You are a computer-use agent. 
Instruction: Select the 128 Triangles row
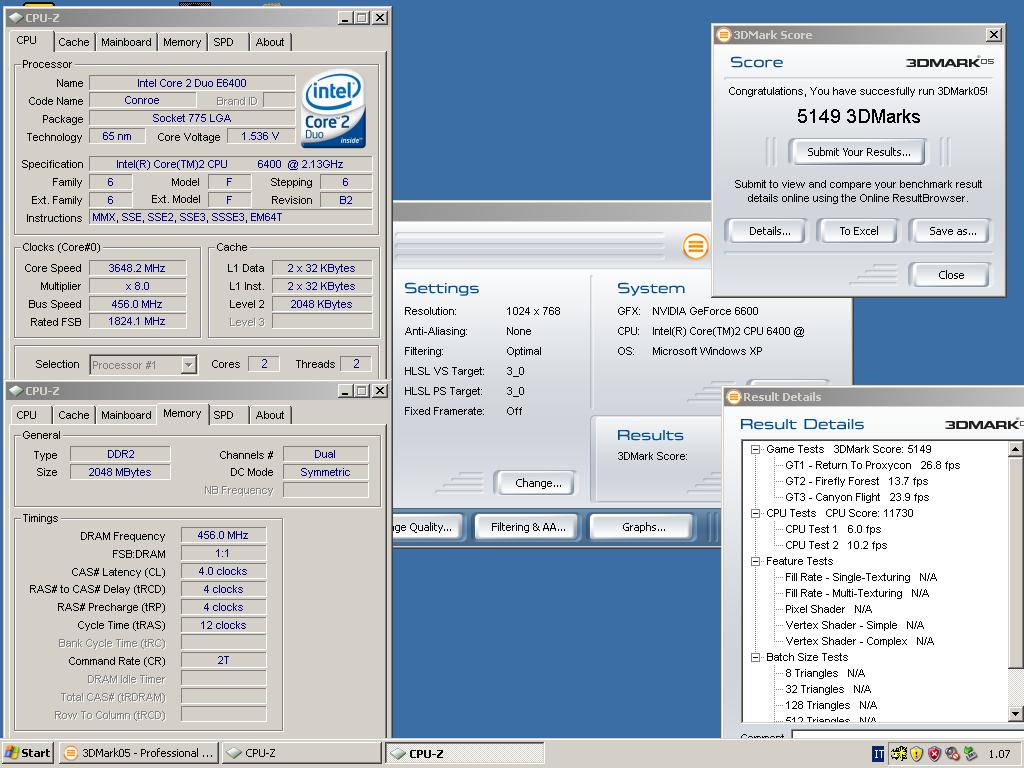(x=831, y=705)
